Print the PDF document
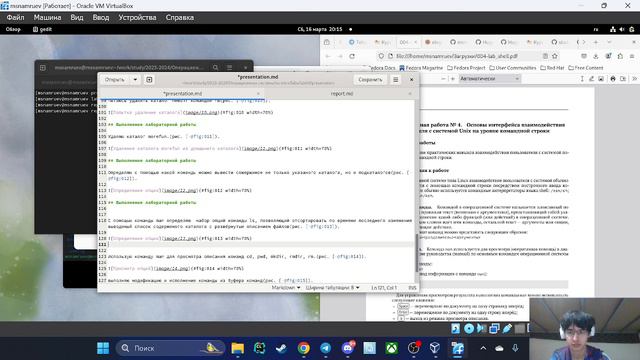This screenshot has height=360, width=640. pos(613,79)
